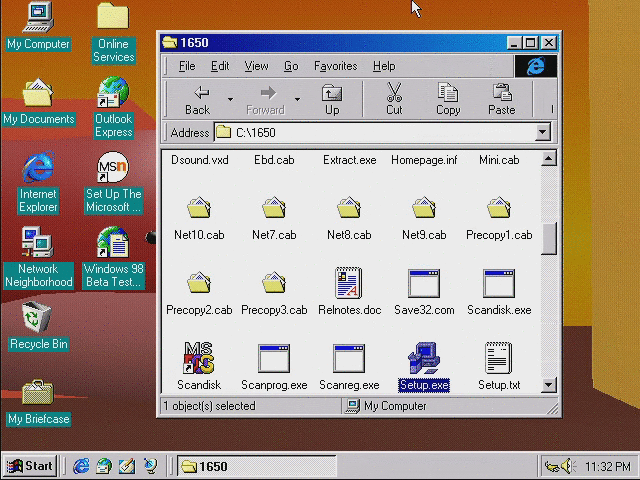The width and height of the screenshot is (640, 480).
Task: Click the Extract.exe file name
Action: click(x=349, y=160)
